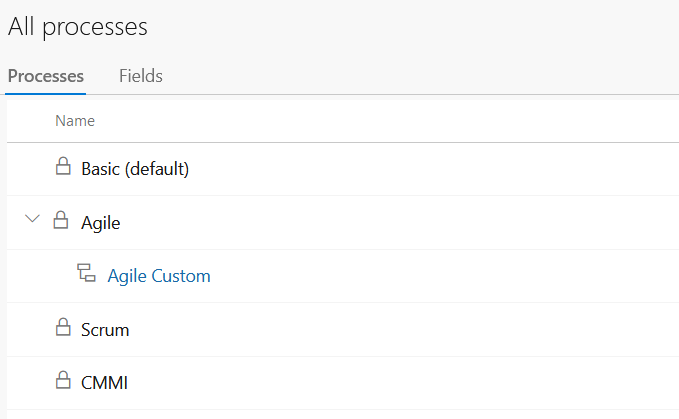Click empty area of the CMMI row
The width and height of the screenshot is (679, 419).
coord(403,383)
